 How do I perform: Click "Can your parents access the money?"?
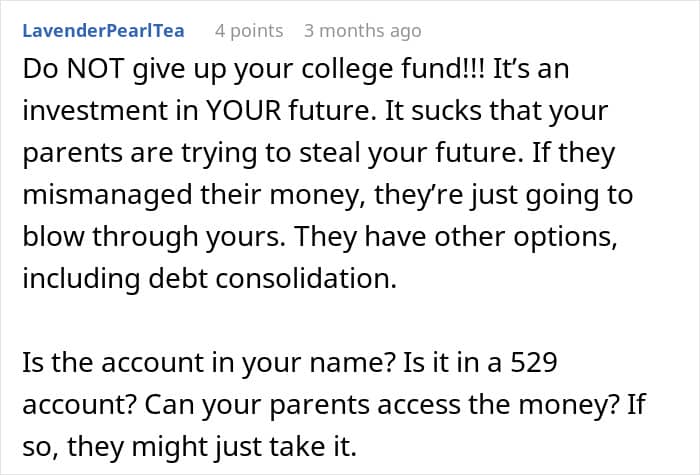[x=382, y=404]
